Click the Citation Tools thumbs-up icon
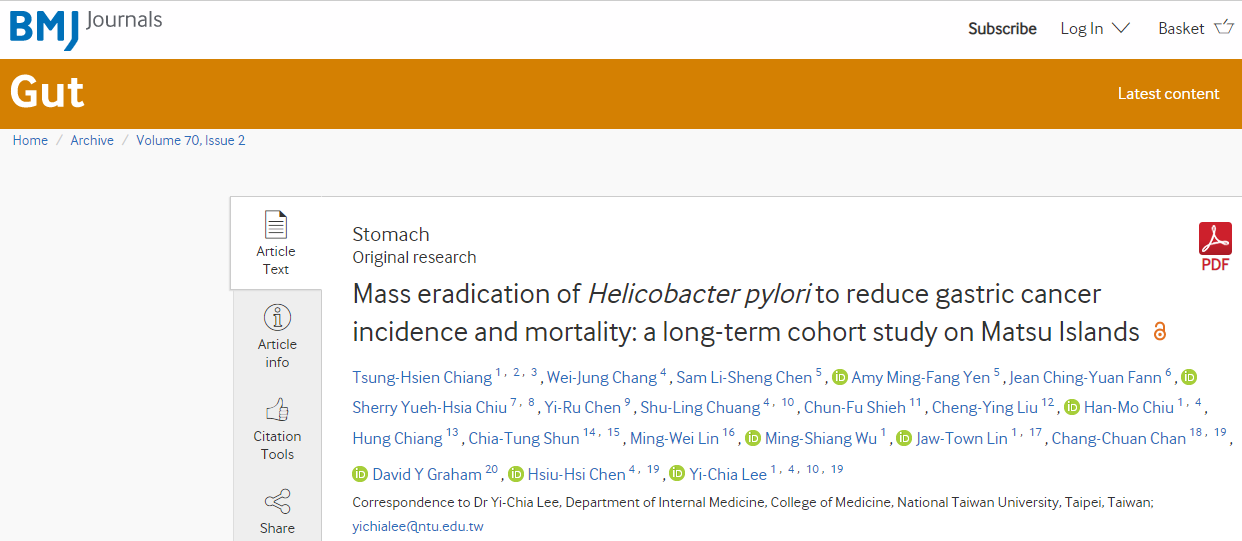 tap(277, 410)
